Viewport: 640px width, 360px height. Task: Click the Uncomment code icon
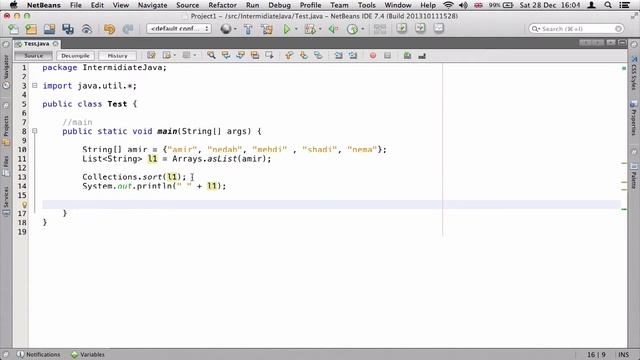(x=422, y=56)
